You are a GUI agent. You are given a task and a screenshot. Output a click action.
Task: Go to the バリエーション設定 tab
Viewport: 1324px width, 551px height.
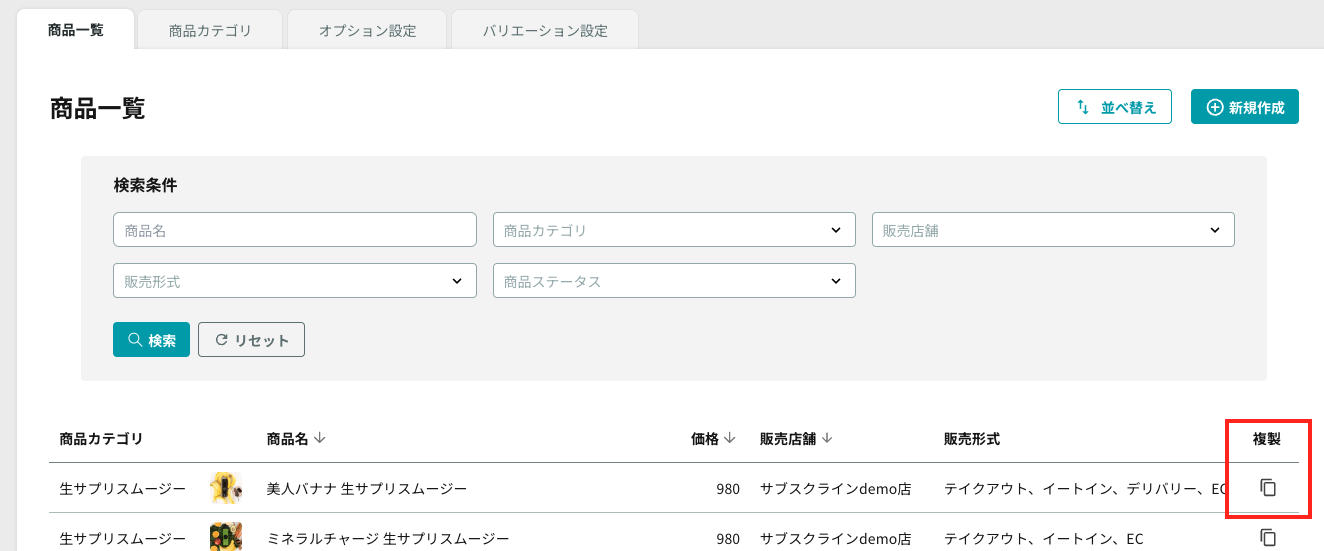[545, 30]
